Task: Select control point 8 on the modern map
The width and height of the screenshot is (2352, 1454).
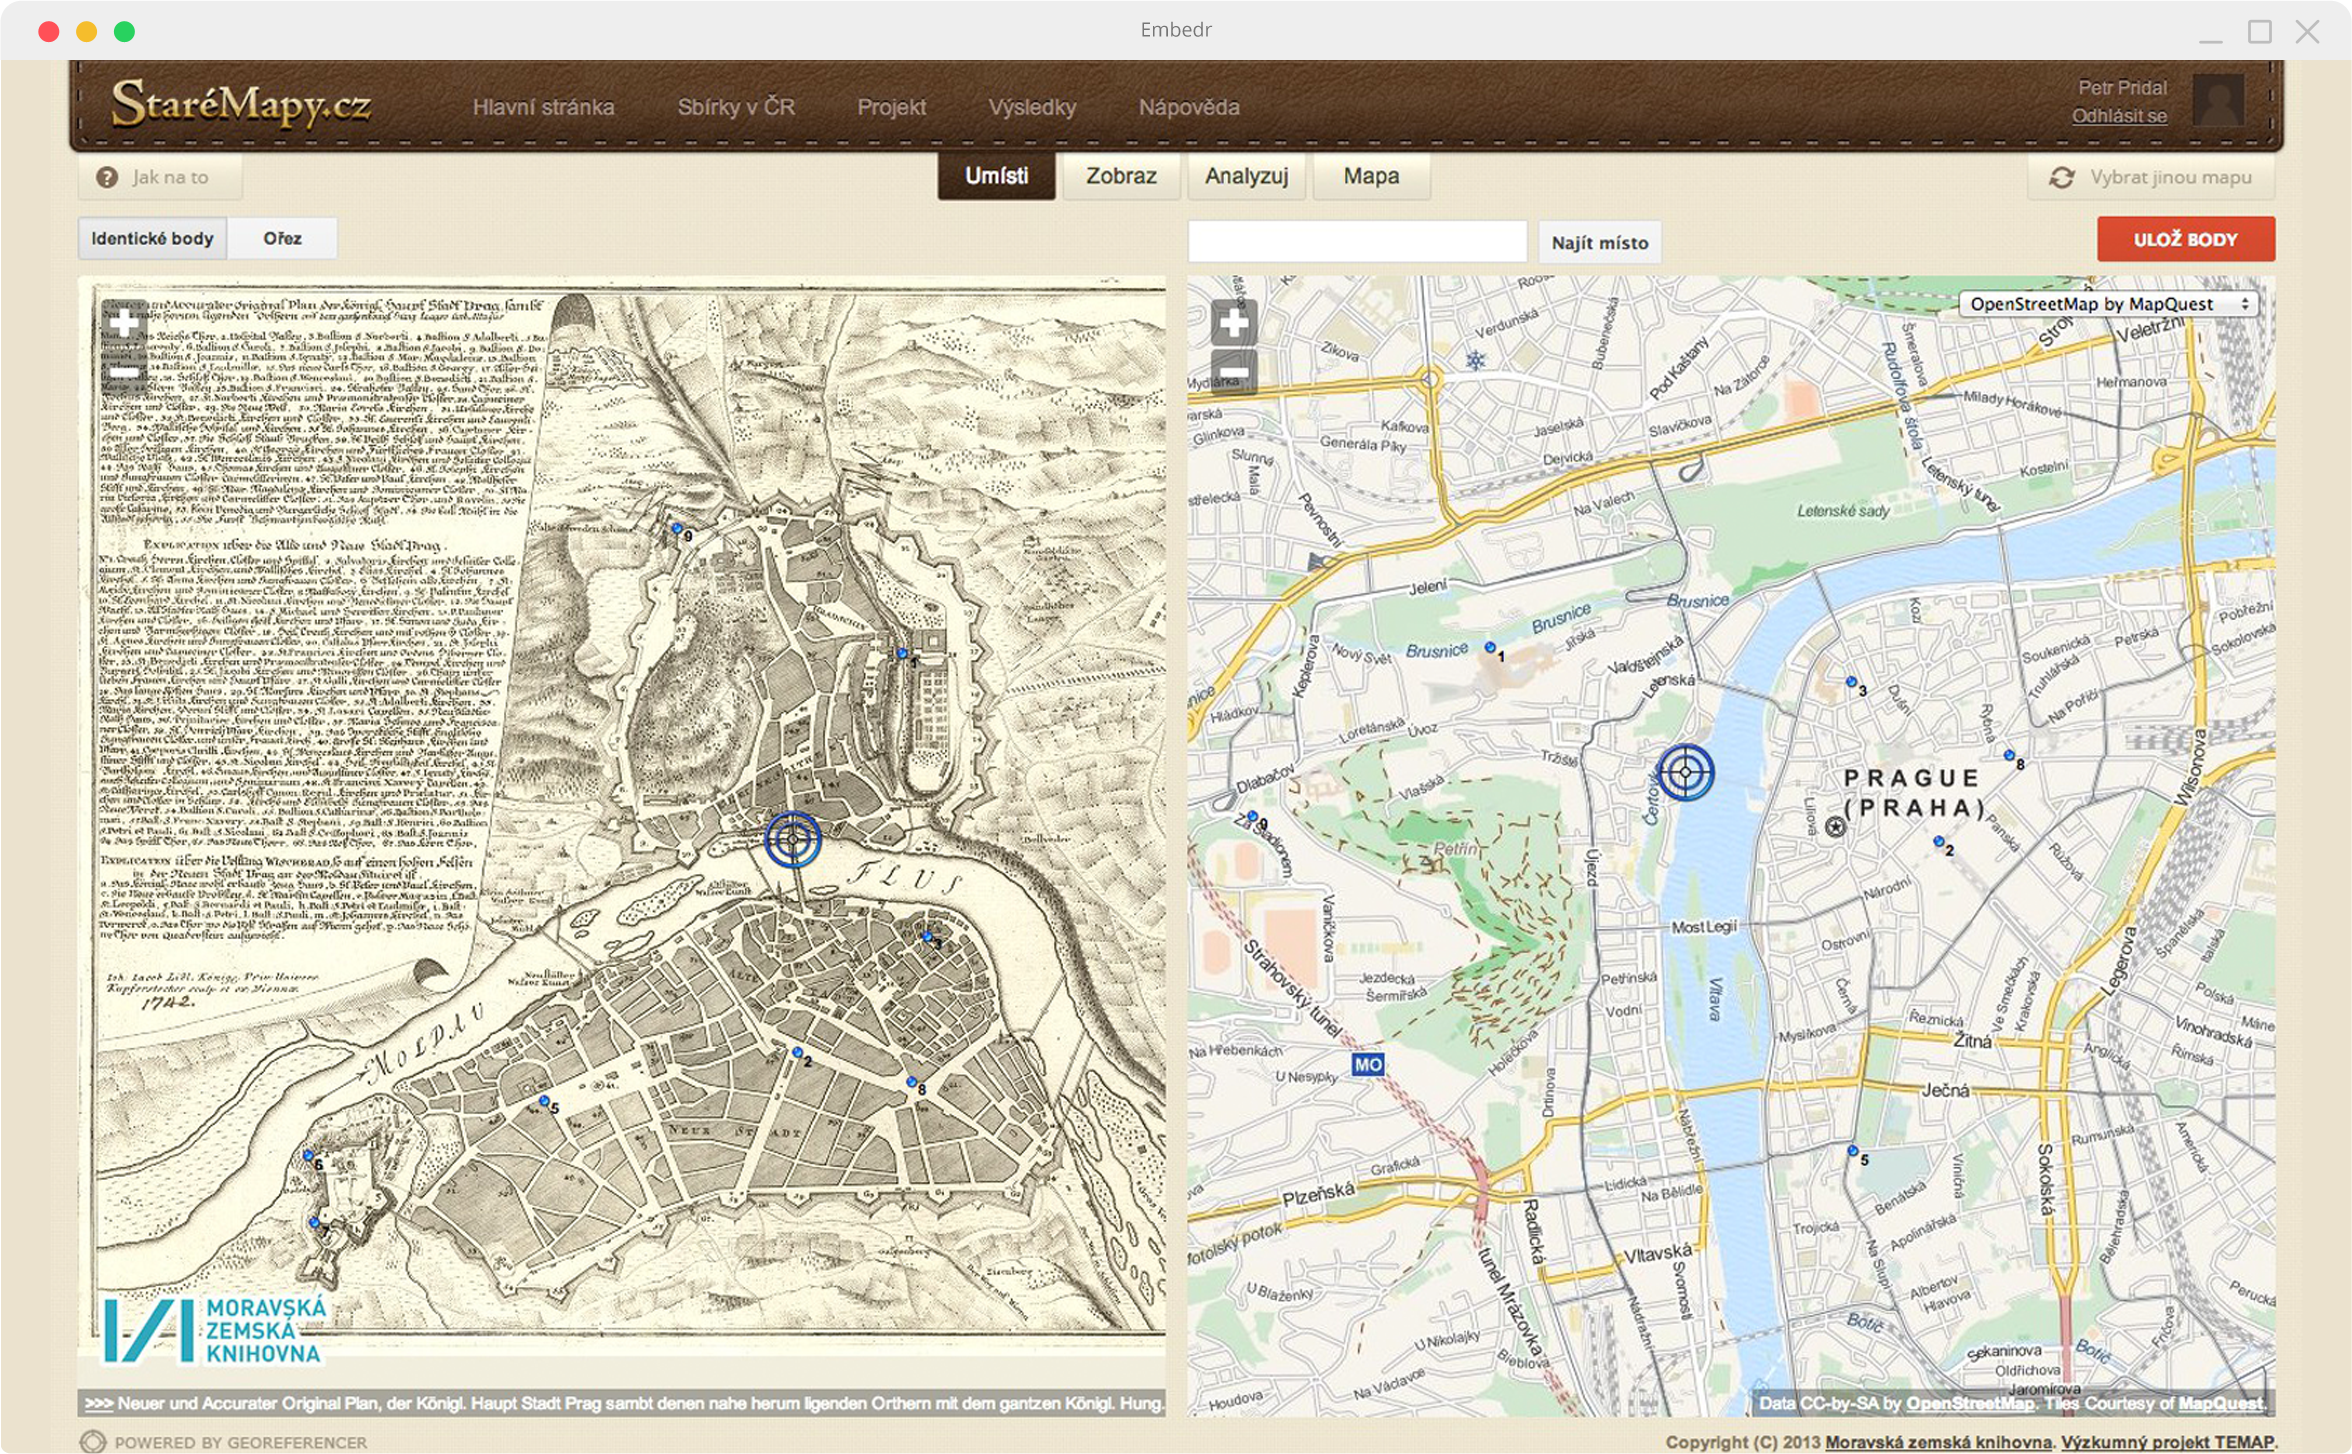Action: pos(2009,756)
